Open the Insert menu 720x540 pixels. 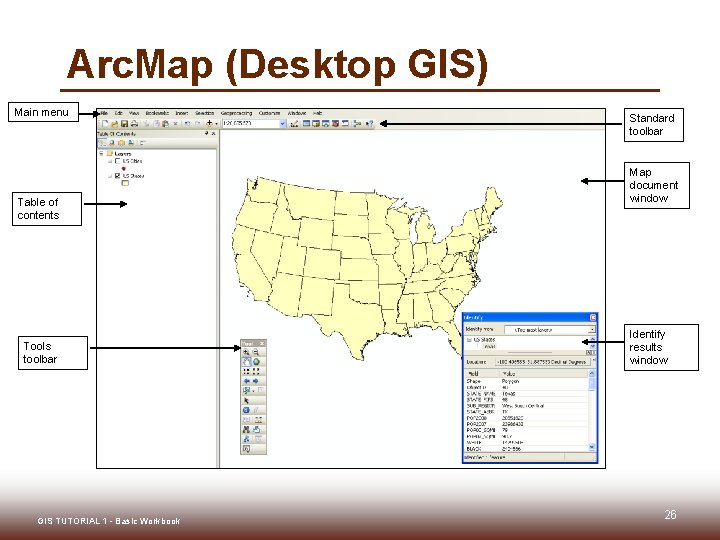(182, 113)
